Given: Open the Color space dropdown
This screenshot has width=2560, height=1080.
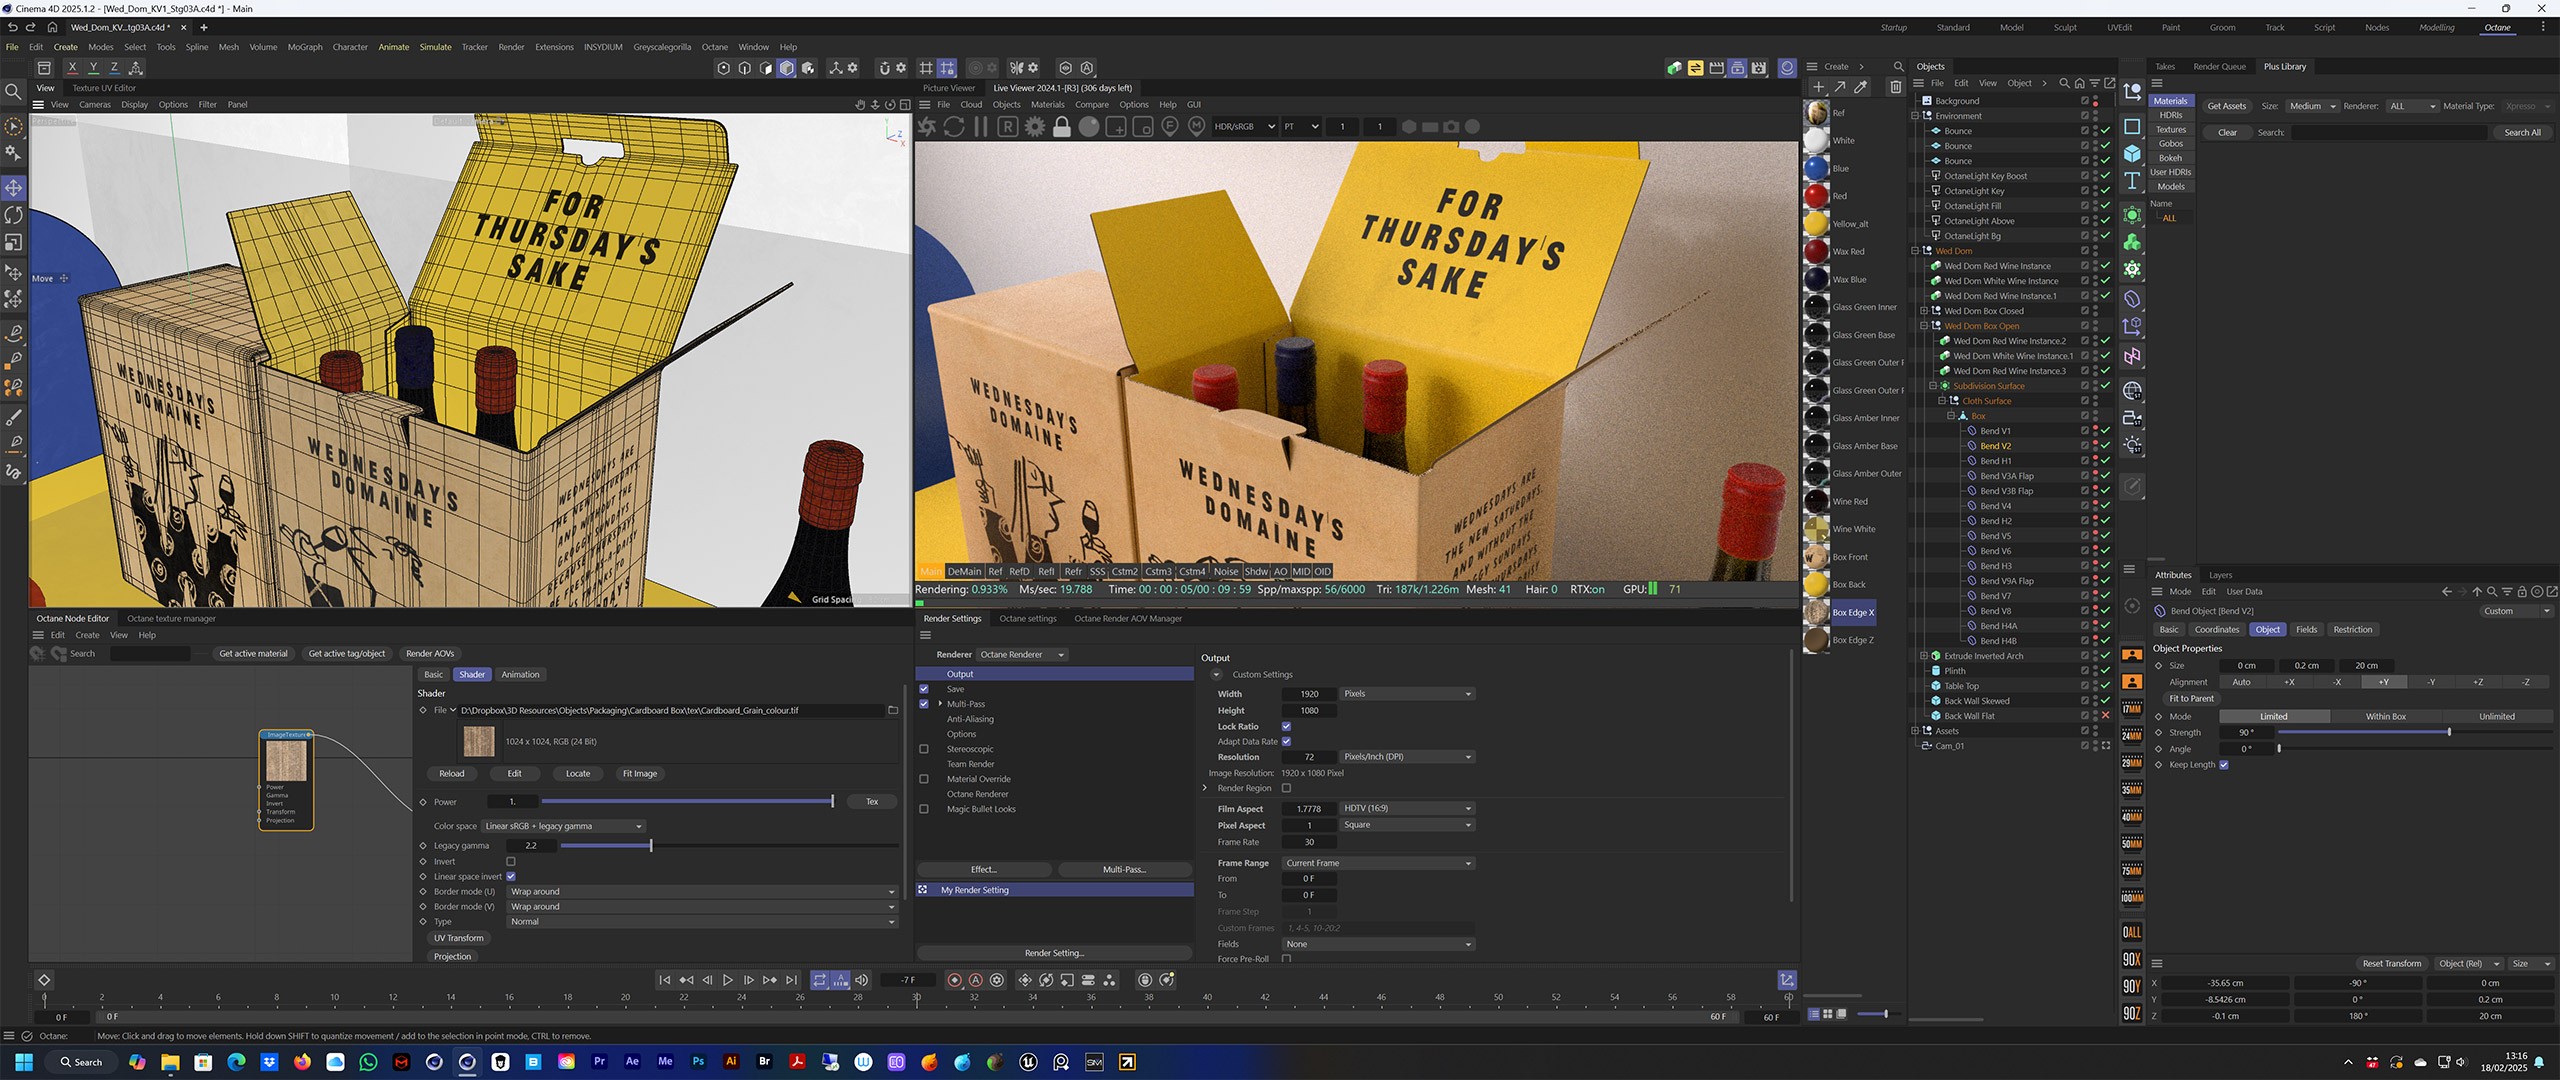Looking at the screenshot, I should coord(563,826).
